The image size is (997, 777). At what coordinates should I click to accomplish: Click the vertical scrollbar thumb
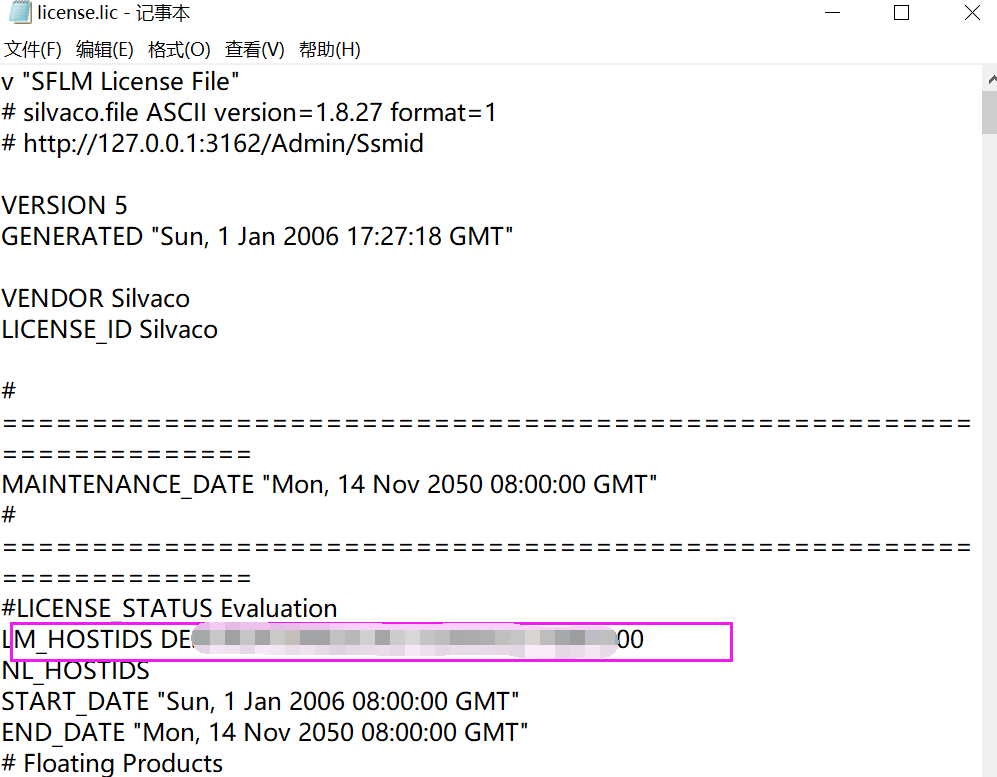(990, 113)
